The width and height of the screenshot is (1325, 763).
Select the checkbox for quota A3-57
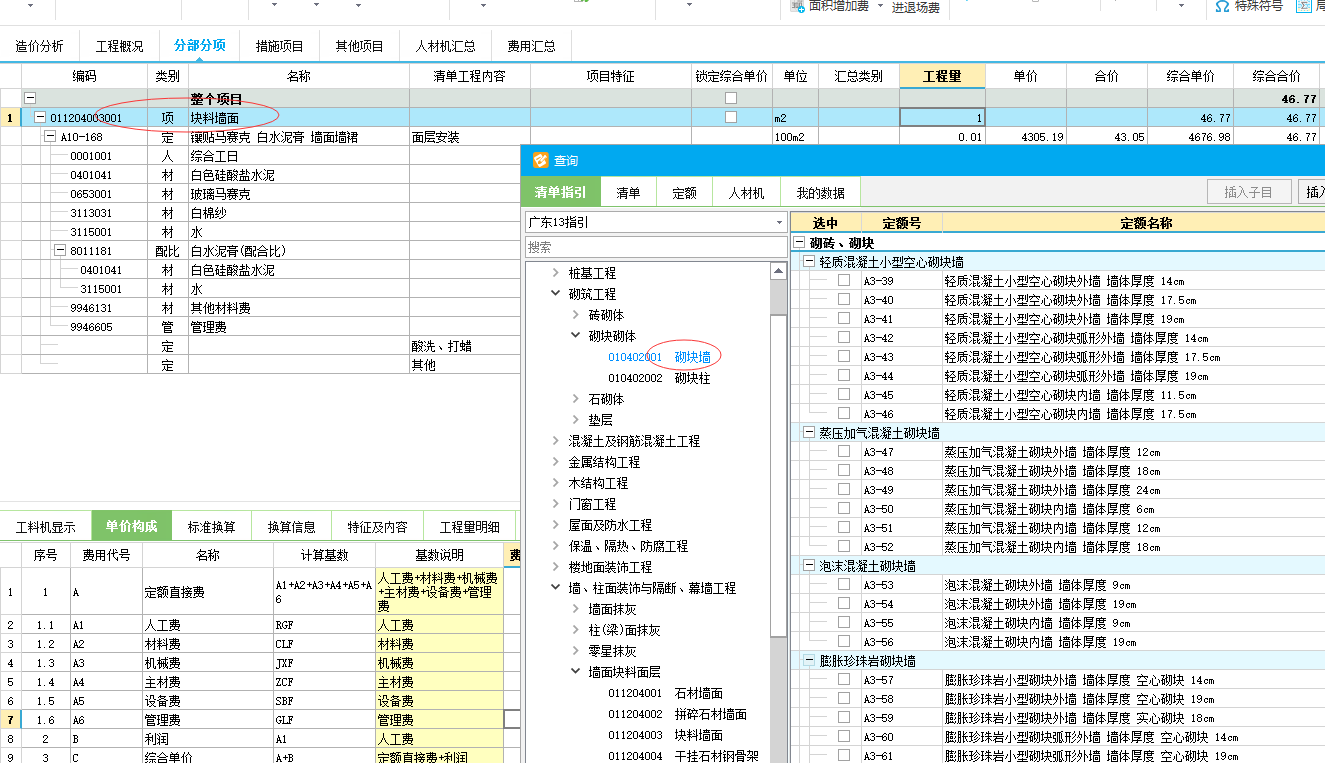[844, 679]
